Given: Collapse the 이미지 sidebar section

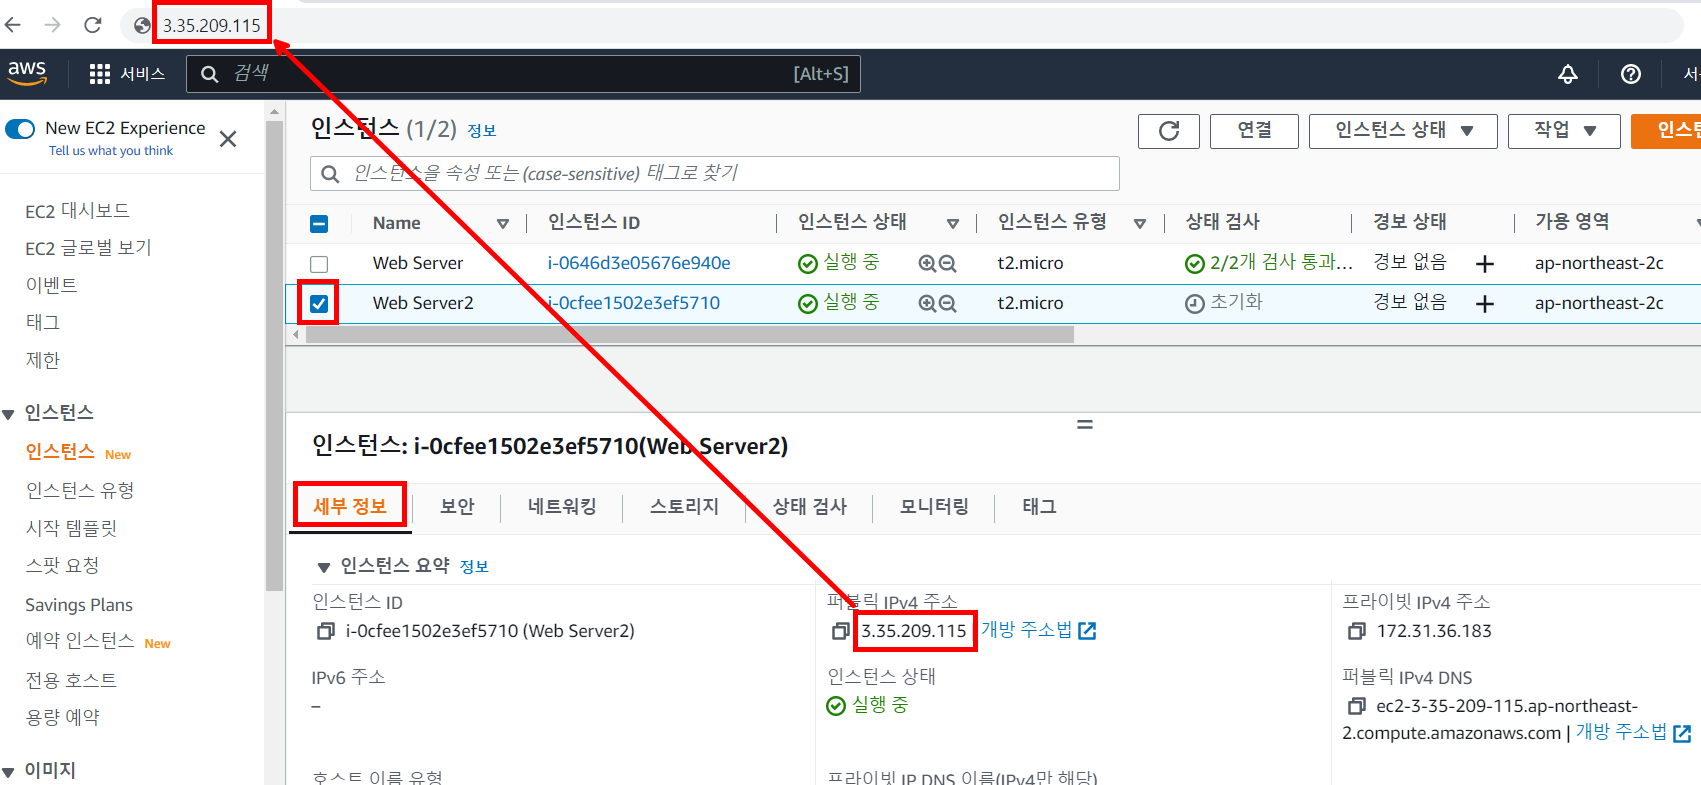Looking at the screenshot, I should [9, 771].
